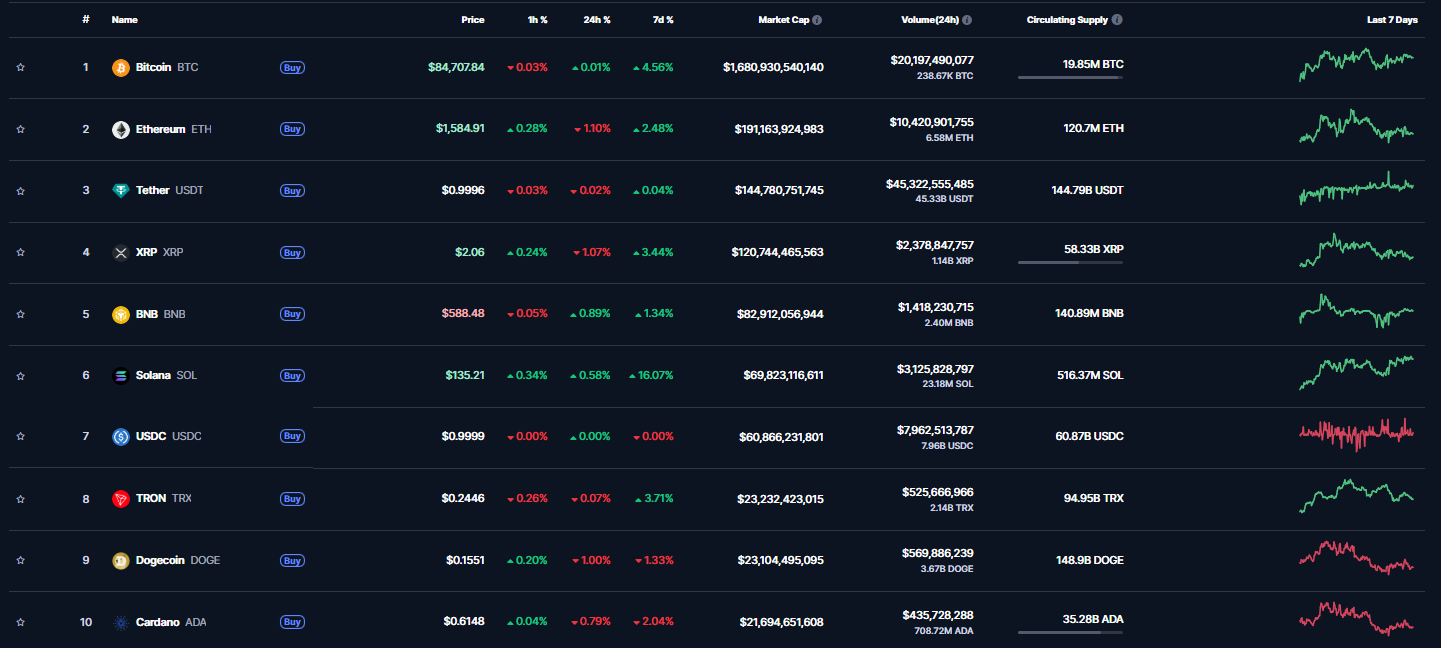The width and height of the screenshot is (1441, 648).
Task: Open USDC's last 7 days sparkline chart
Action: point(1356,433)
